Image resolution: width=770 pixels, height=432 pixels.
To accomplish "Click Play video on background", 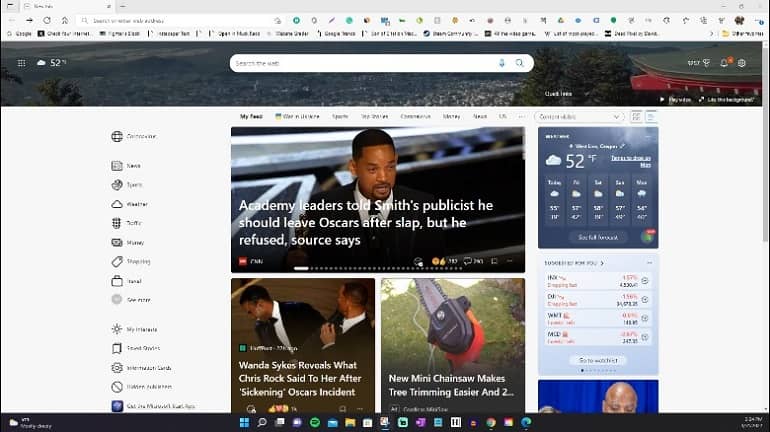I will click(x=675, y=100).
